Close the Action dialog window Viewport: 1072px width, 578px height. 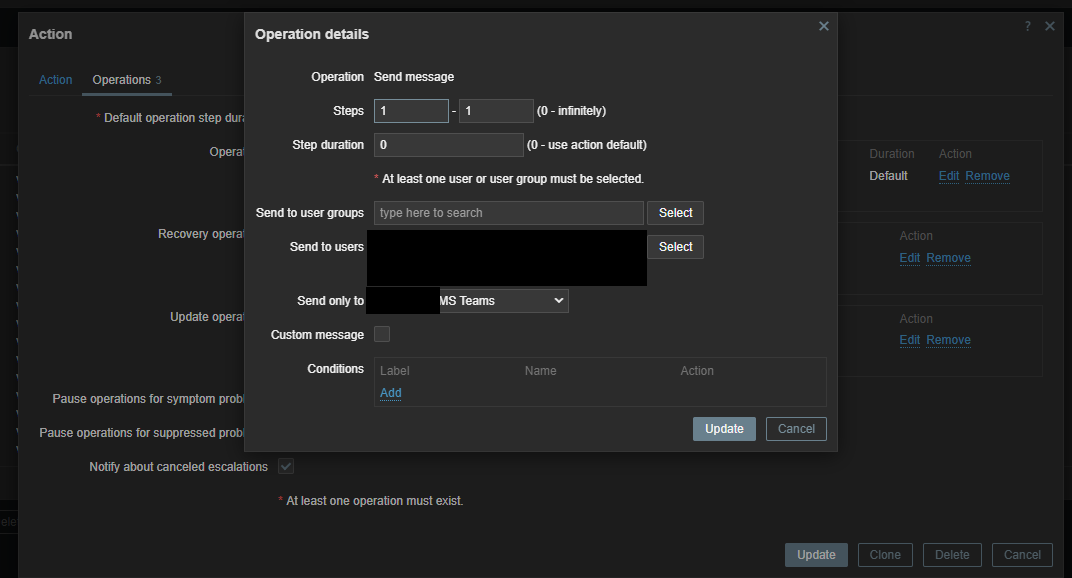tap(1050, 26)
